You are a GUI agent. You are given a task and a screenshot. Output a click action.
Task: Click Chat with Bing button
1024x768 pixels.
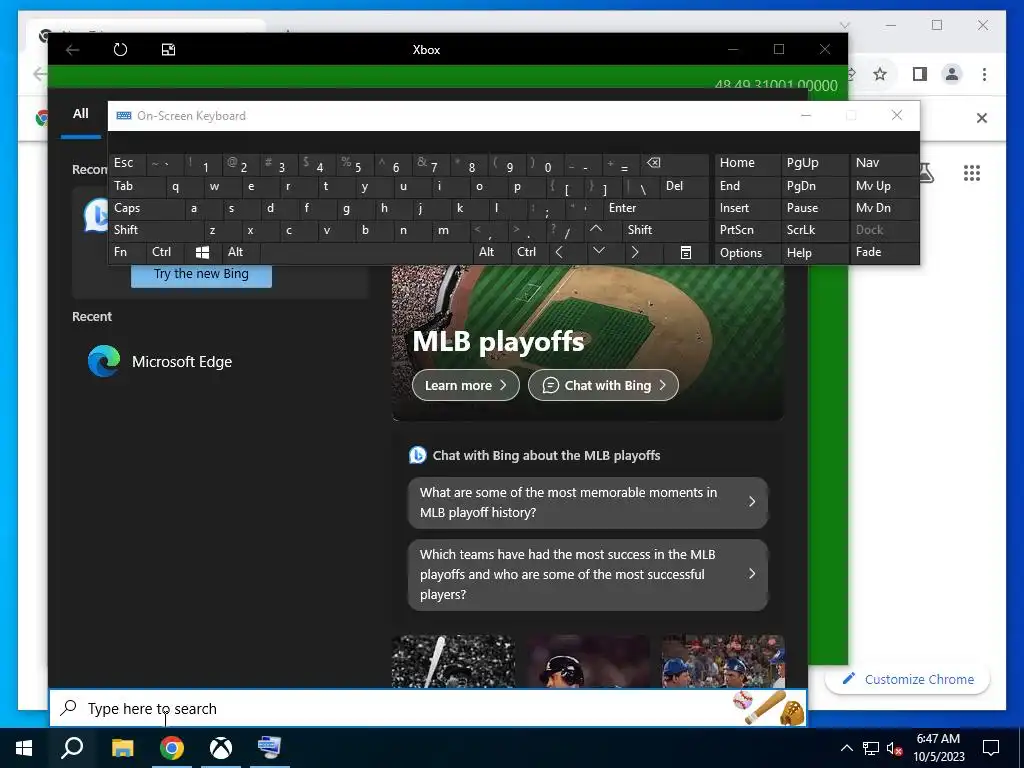(x=603, y=385)
